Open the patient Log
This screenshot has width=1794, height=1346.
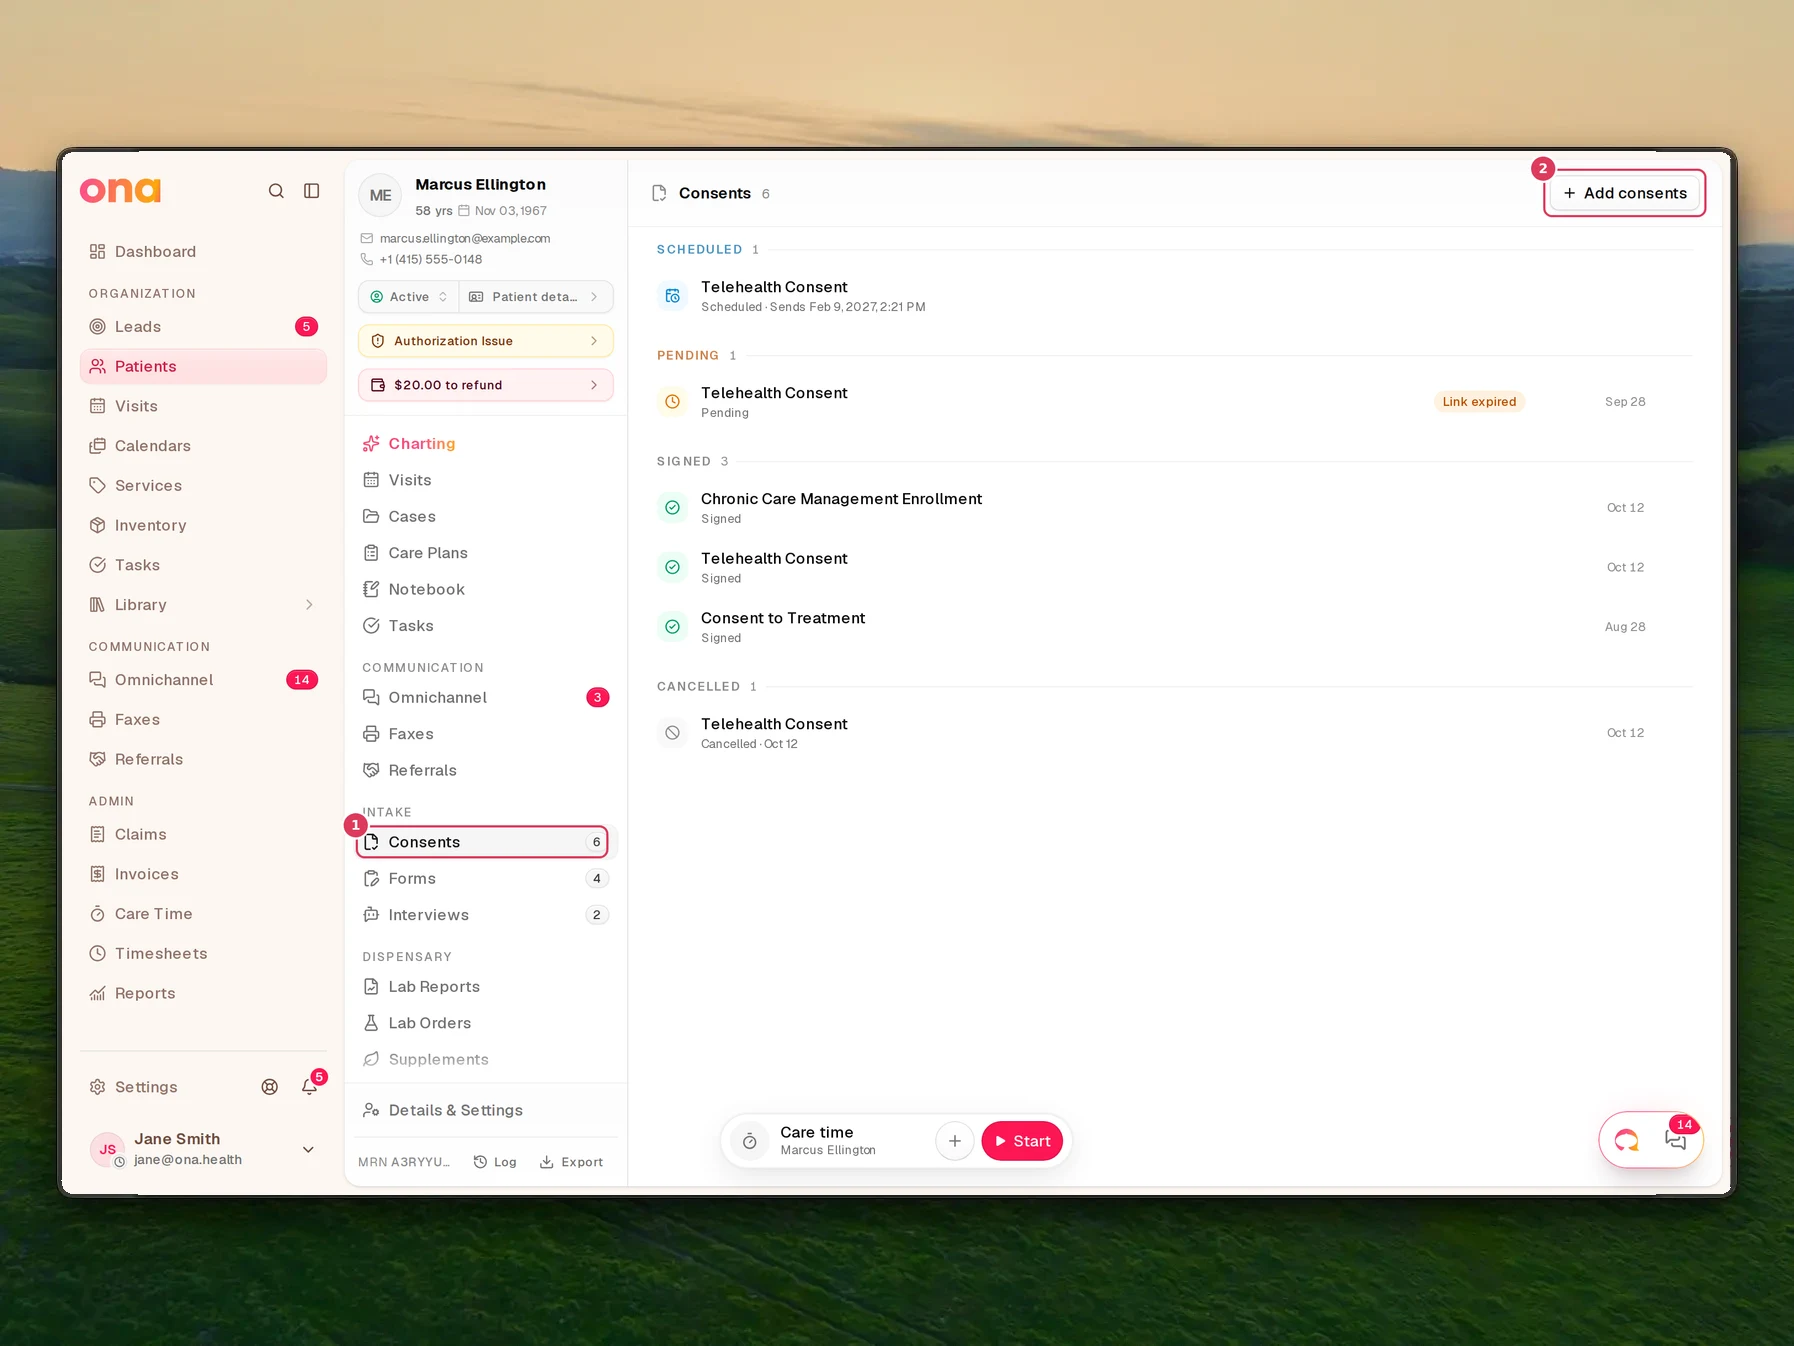pos(495,1162)
